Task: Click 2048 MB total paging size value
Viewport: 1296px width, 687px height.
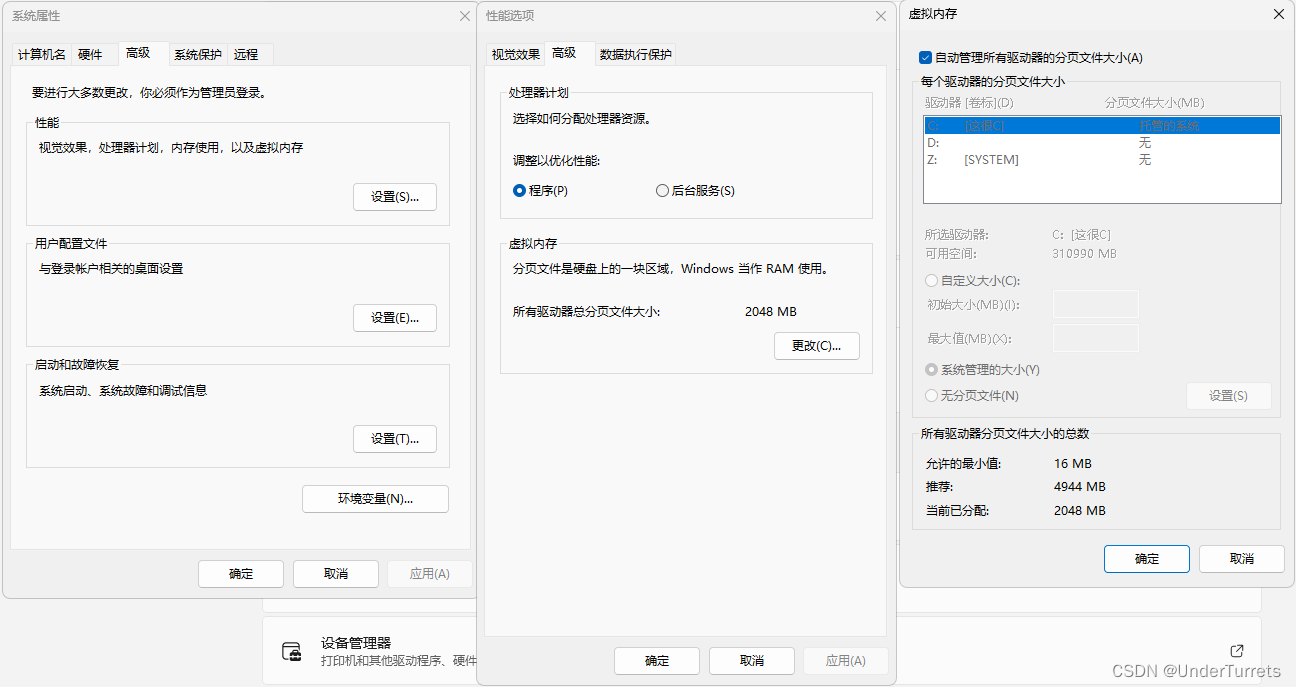Action: point(771,312)
